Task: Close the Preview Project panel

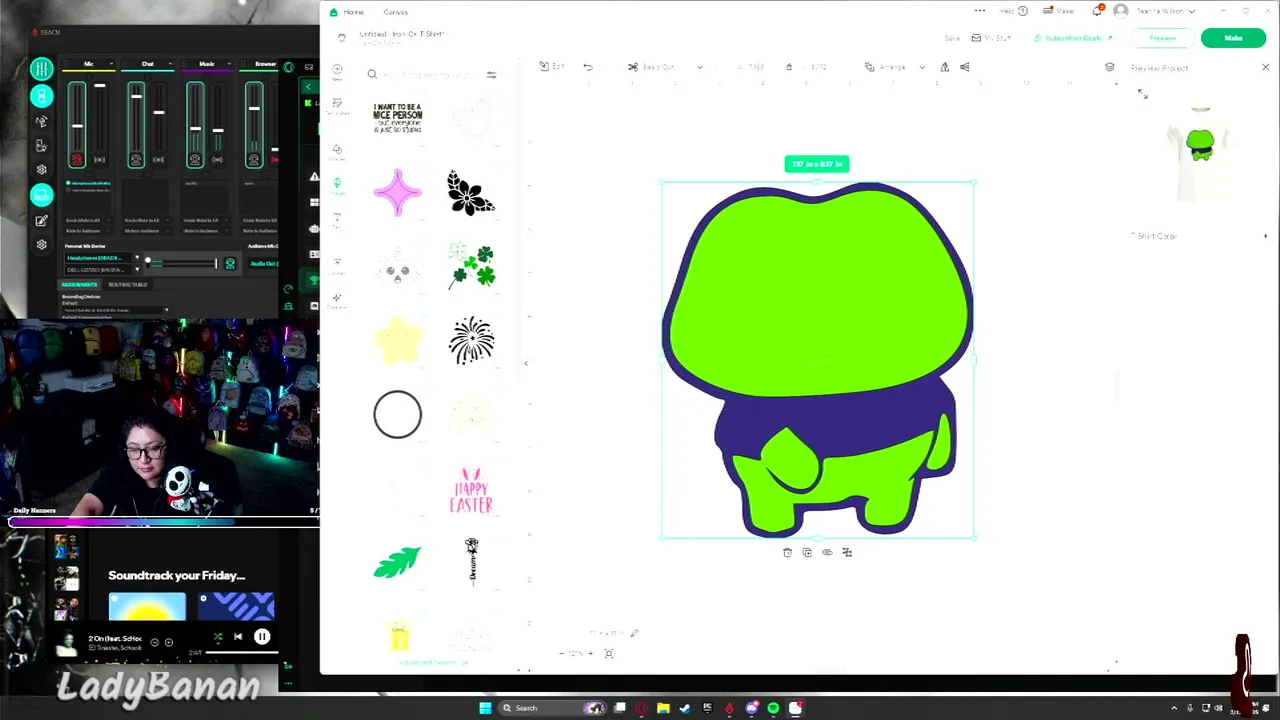Action: tap(1265, 67)
